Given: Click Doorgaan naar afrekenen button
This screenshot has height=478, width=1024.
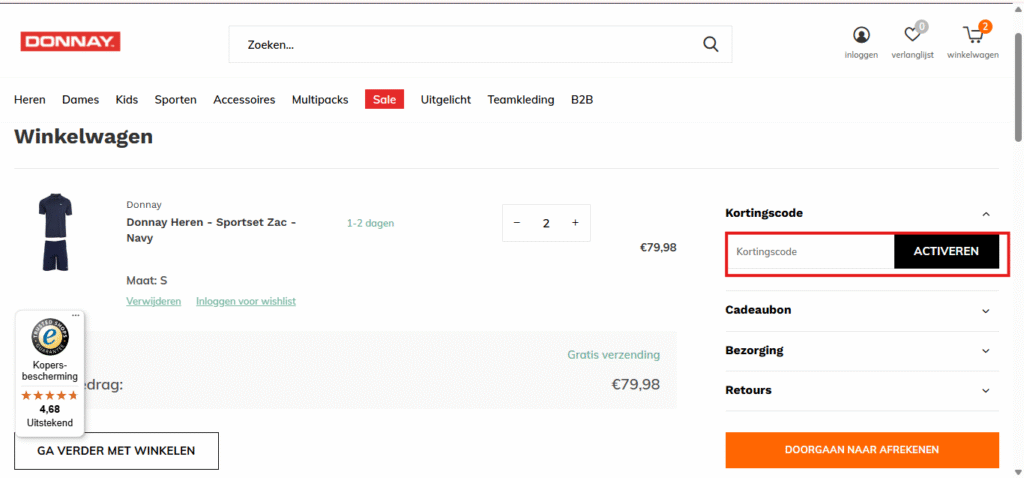Looking at the screenshot, I should 861,450.
